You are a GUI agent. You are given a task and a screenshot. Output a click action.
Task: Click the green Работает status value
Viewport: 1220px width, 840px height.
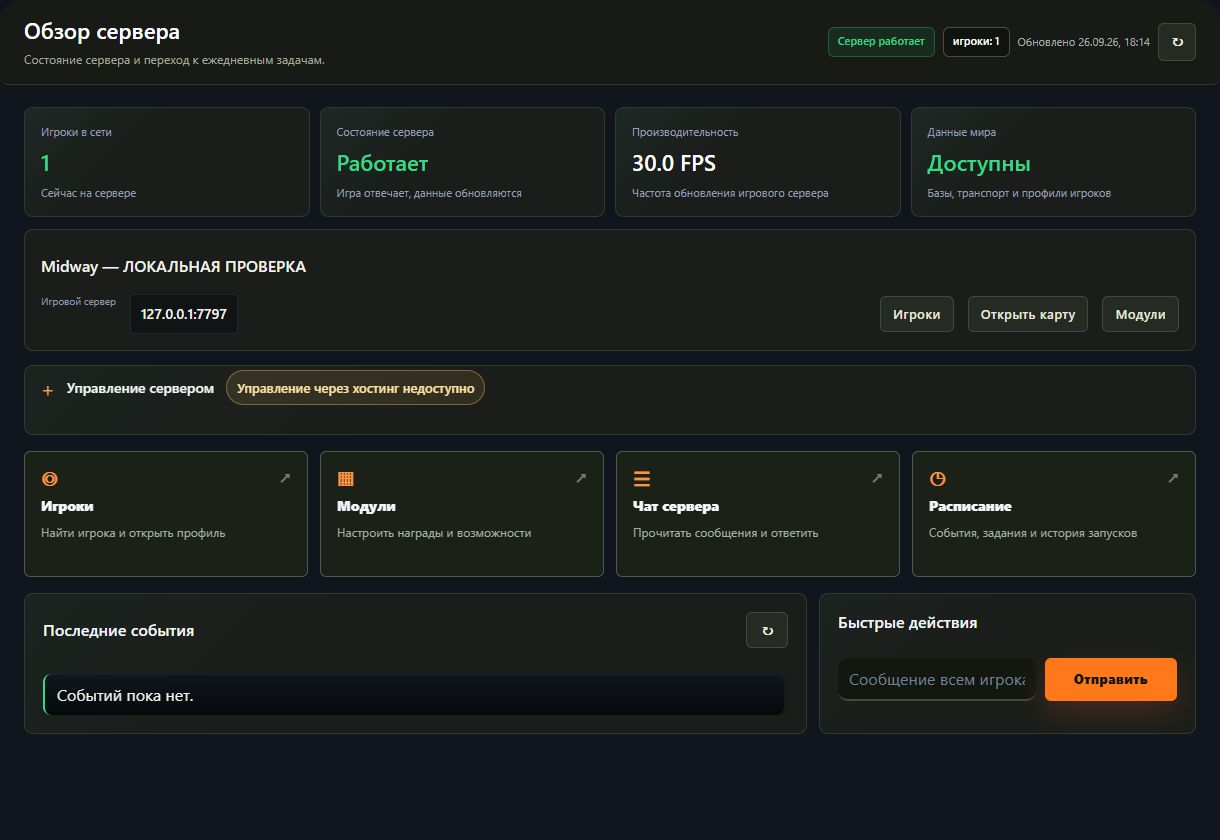[x=382, y=163]
